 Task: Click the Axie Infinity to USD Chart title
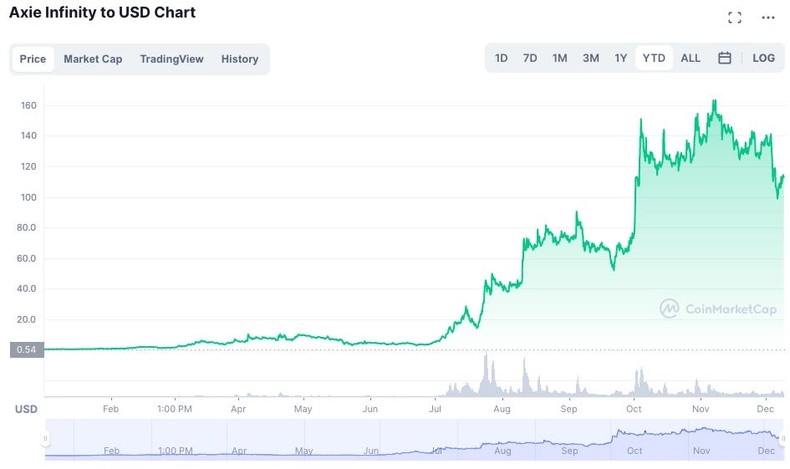coord(102,13)
